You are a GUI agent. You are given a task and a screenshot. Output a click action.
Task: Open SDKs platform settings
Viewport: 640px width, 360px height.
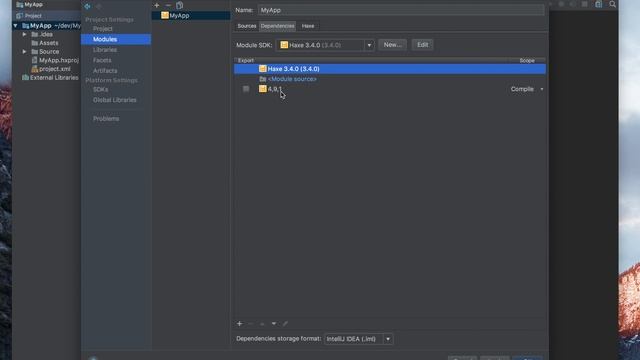[100, 89]
